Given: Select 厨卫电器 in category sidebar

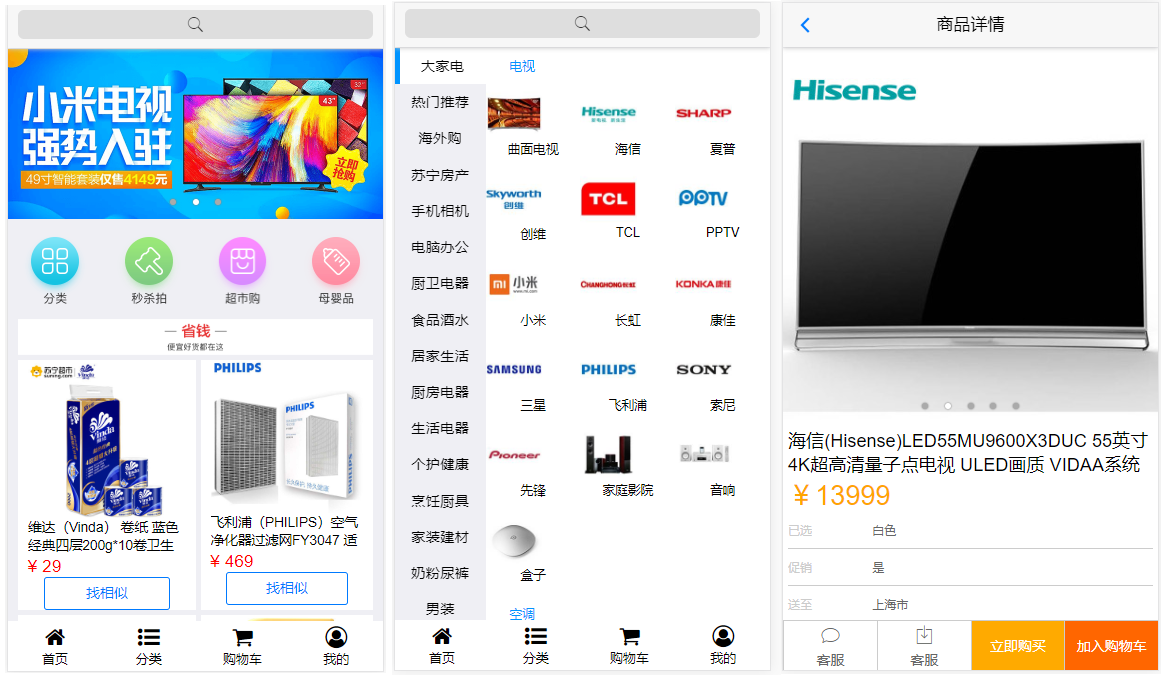Looking at the screenshot, I should (440, 283).
